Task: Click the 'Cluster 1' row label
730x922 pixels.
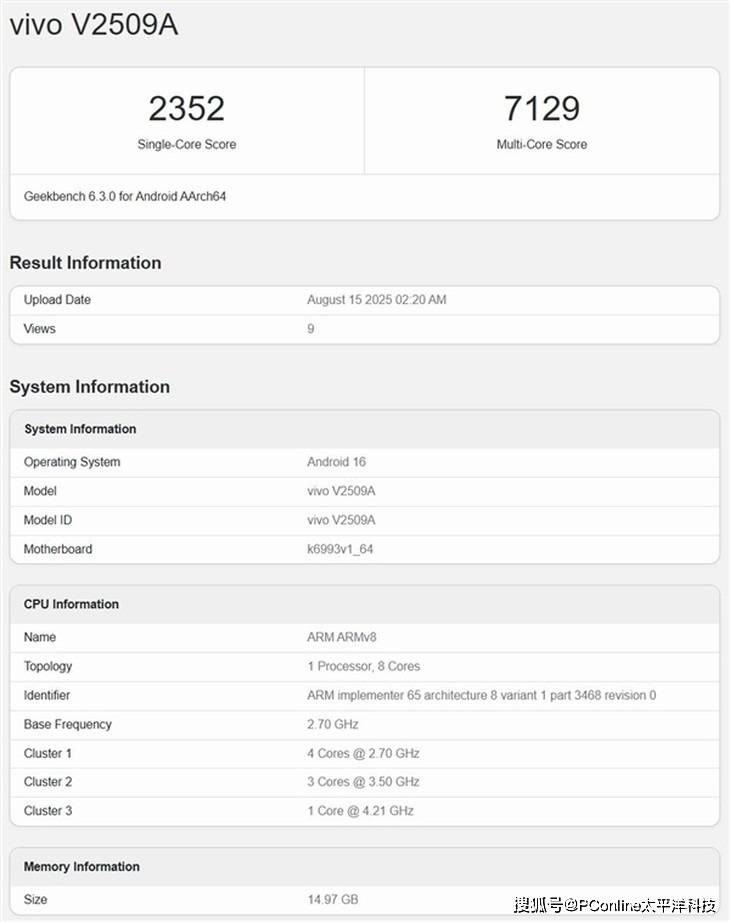Action: (x=48, y=753)
